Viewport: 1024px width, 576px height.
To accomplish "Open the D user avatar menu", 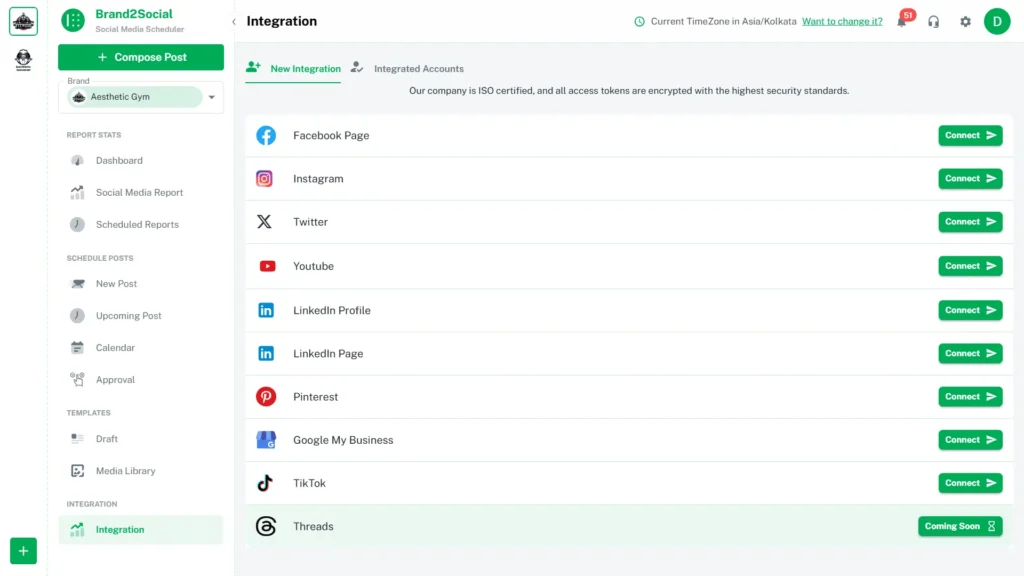I will coord(997,22).
